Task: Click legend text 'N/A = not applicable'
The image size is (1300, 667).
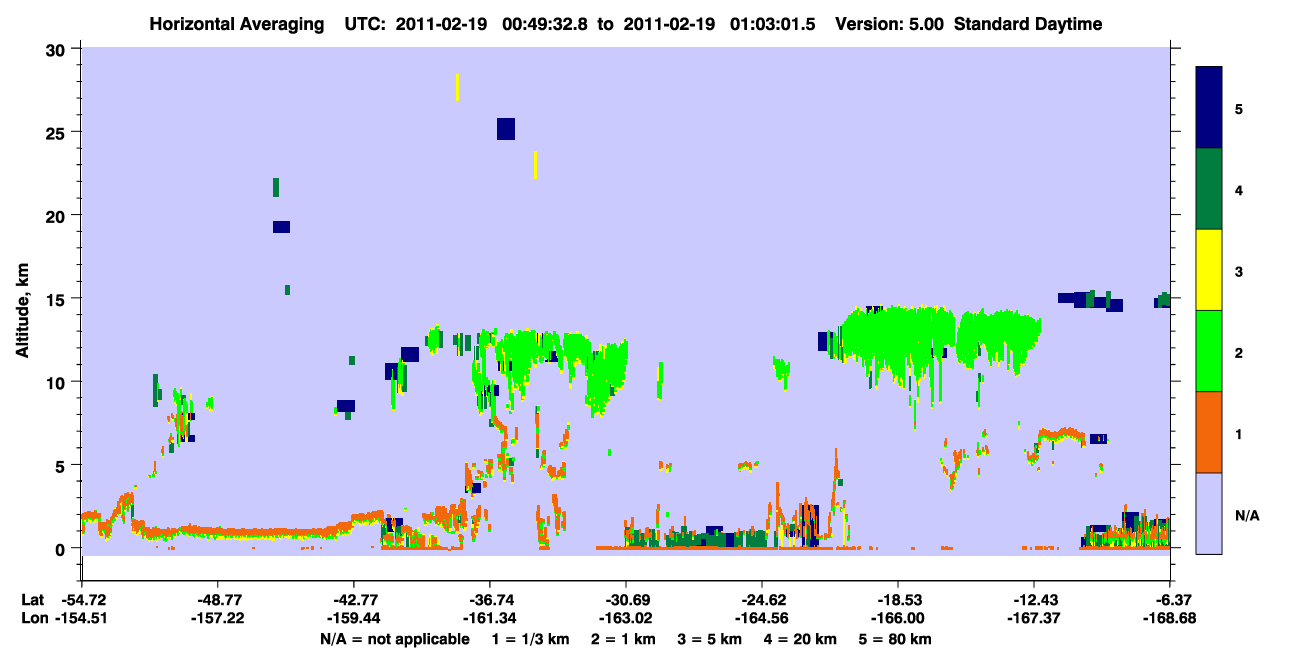Action: point(395,639)
